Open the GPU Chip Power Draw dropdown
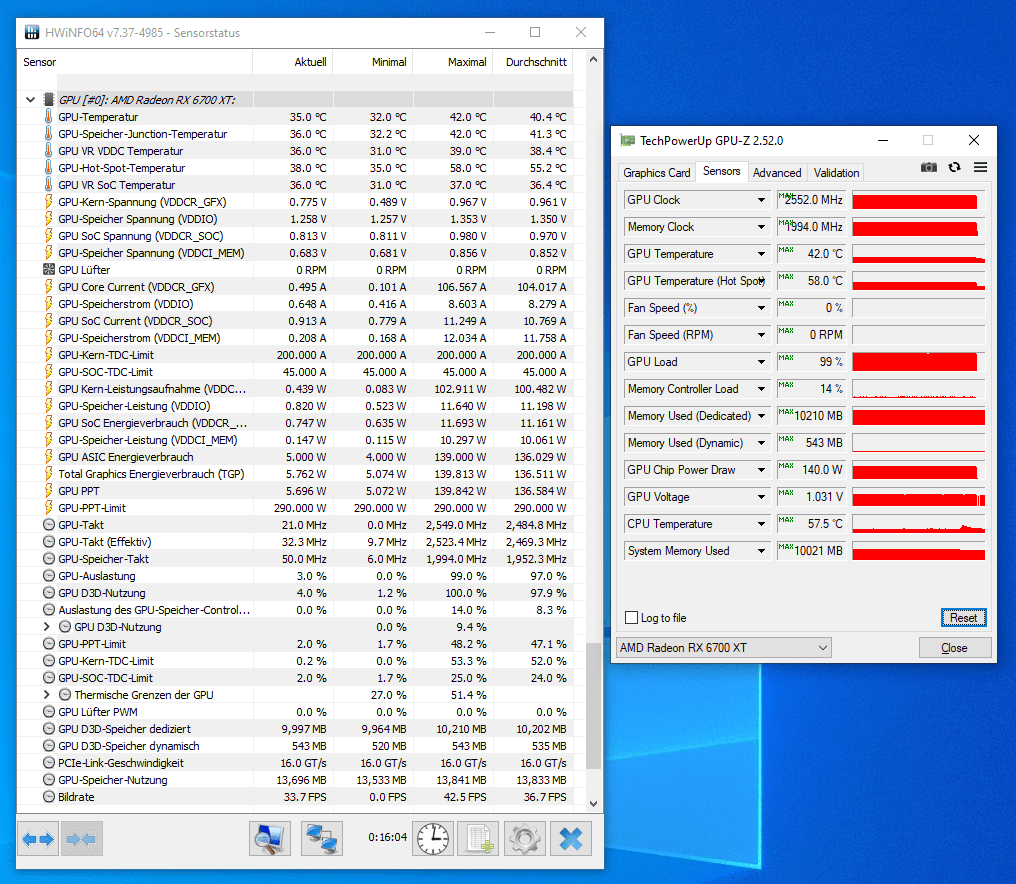The width and height of the screenshot is (1016, 884). click(761, 470)
